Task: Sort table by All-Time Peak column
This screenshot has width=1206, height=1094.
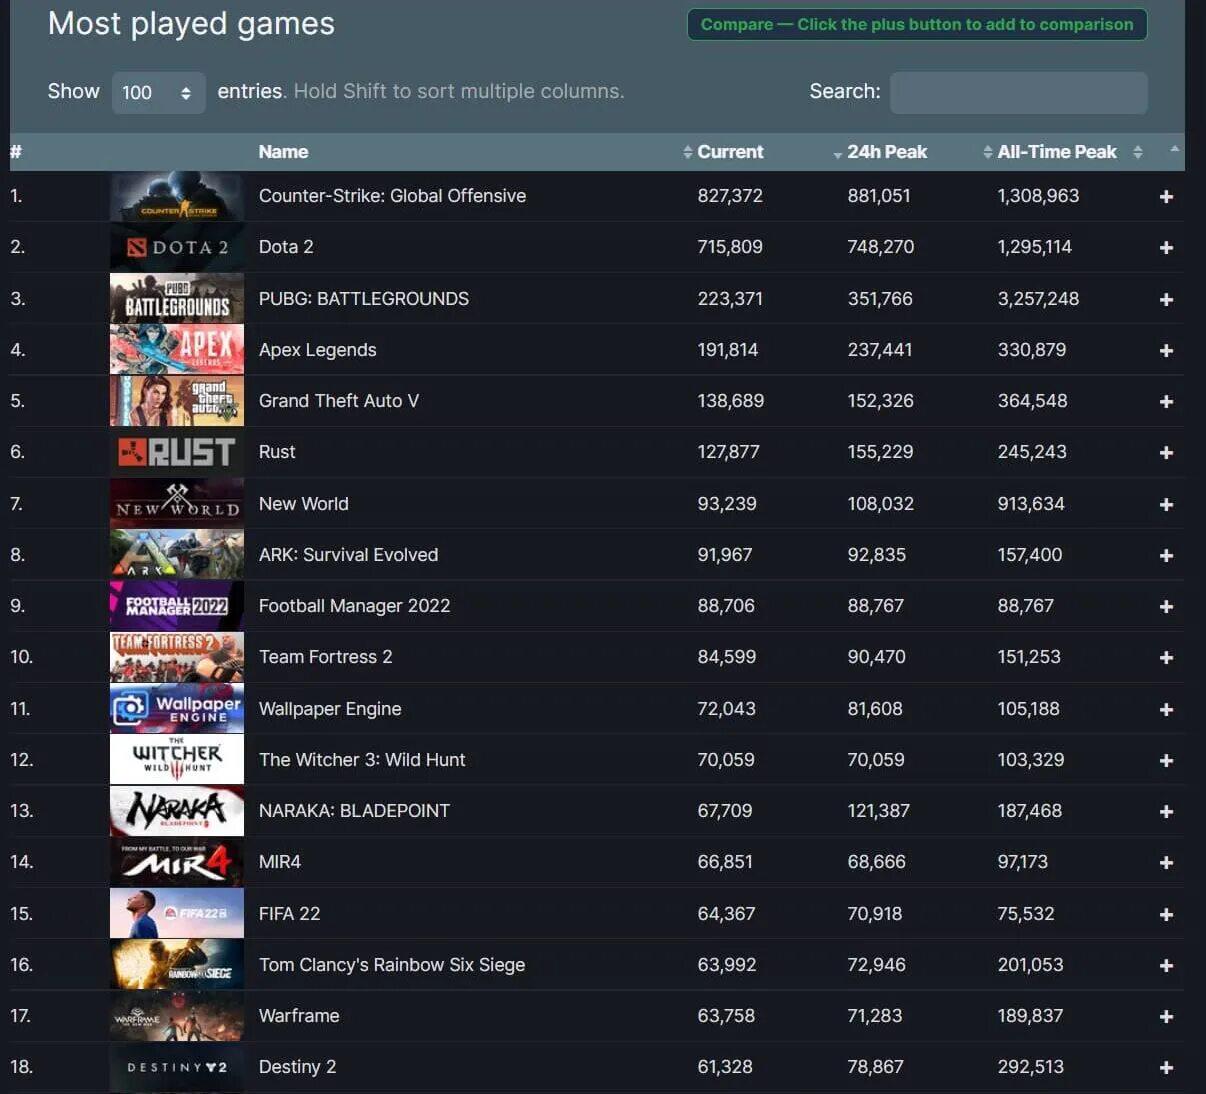Action: (1057, 152)
